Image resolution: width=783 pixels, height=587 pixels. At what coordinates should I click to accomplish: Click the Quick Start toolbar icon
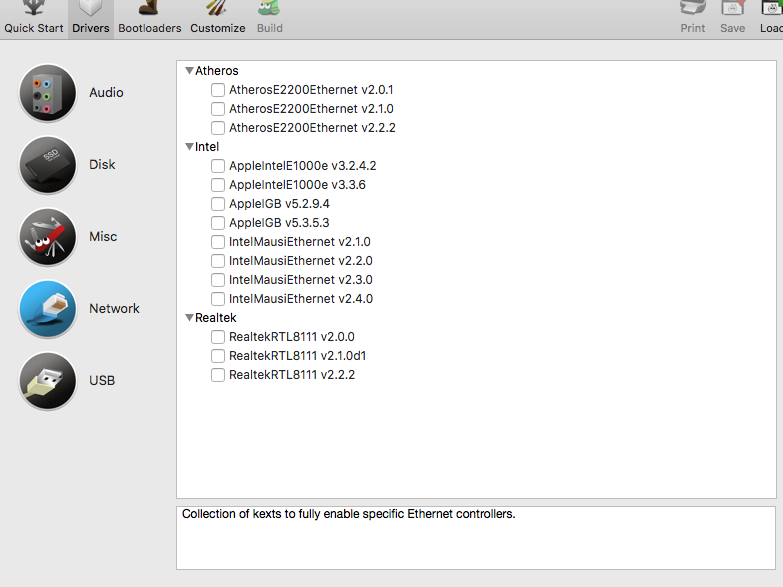[34, 7]
